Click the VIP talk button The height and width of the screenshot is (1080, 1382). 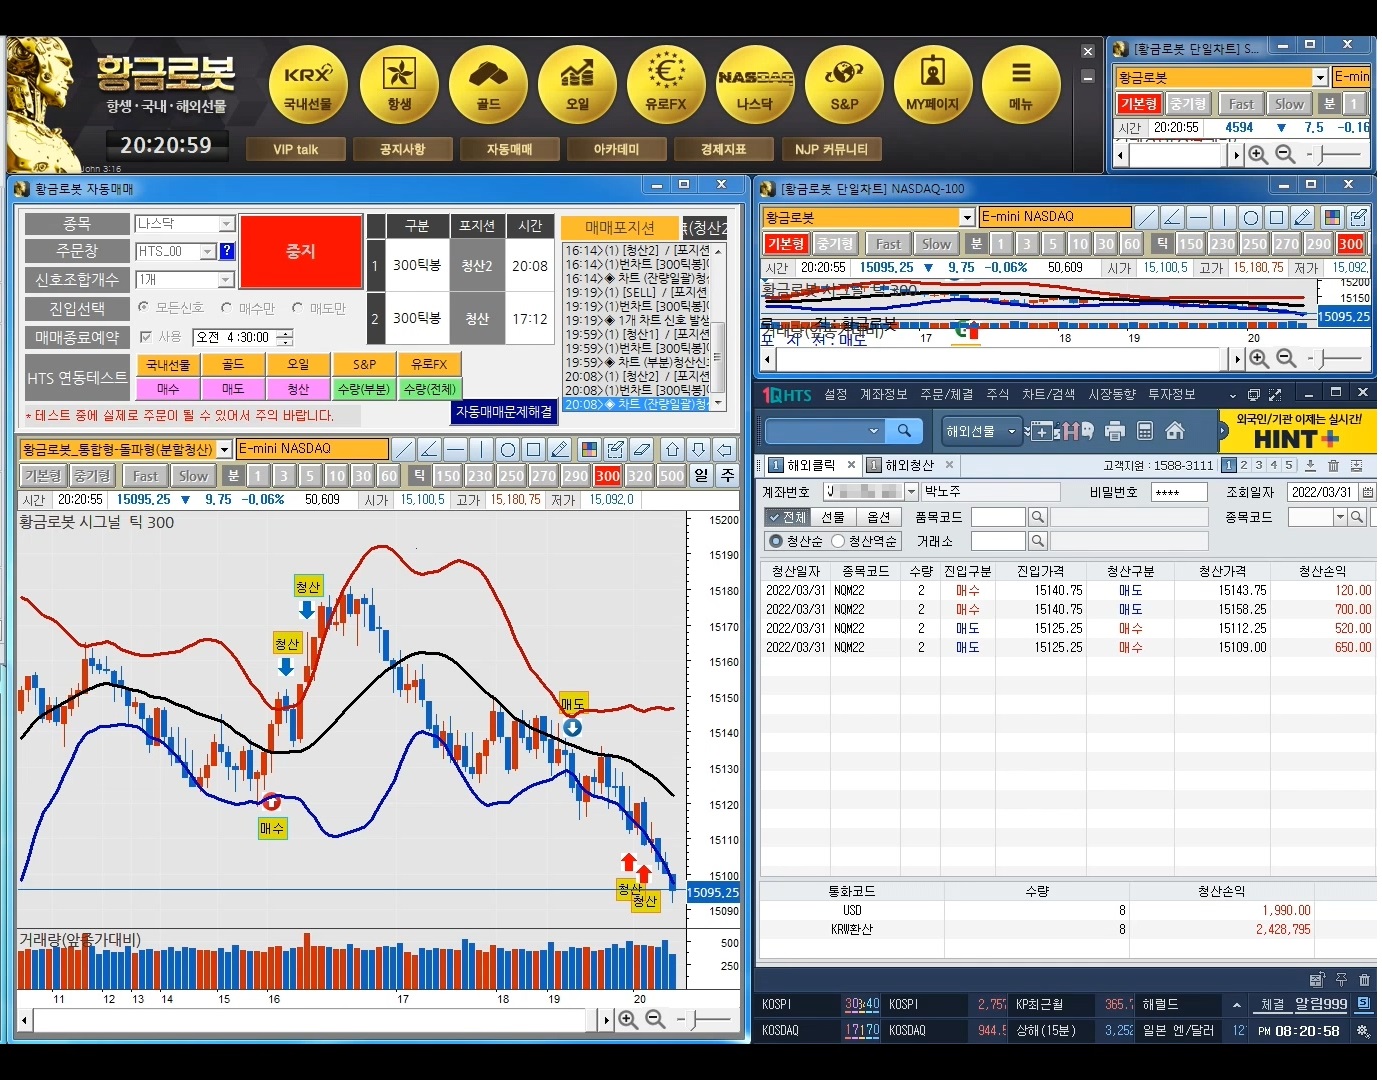pyautogui.click(x=296, y=149)
